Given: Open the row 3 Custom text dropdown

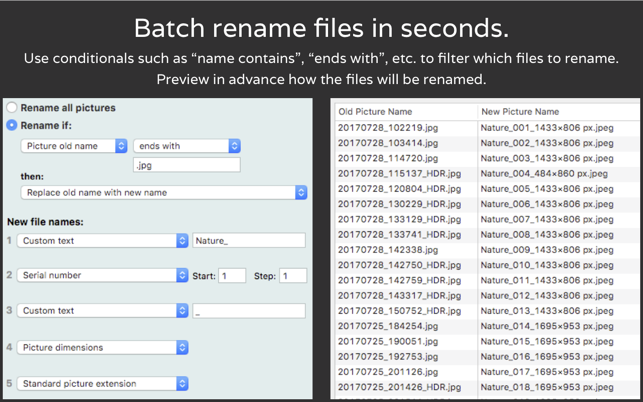Looking at the screenshot, I should [x=103, y=311].
